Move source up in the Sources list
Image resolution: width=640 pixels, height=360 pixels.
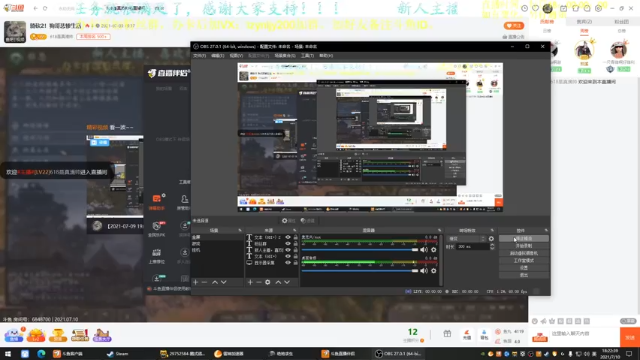pos(278,282)
